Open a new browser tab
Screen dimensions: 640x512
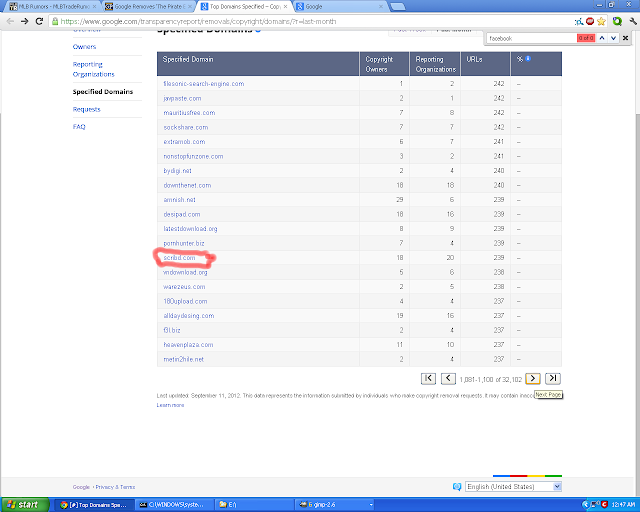coord(397,7)
